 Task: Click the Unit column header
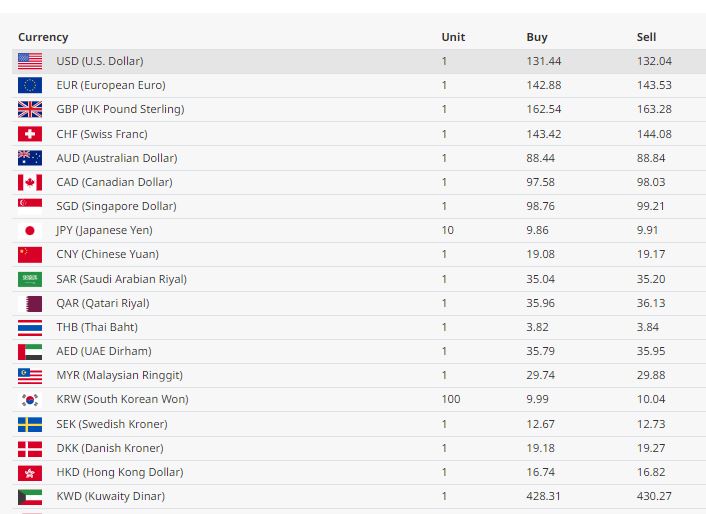click(453, 37)
